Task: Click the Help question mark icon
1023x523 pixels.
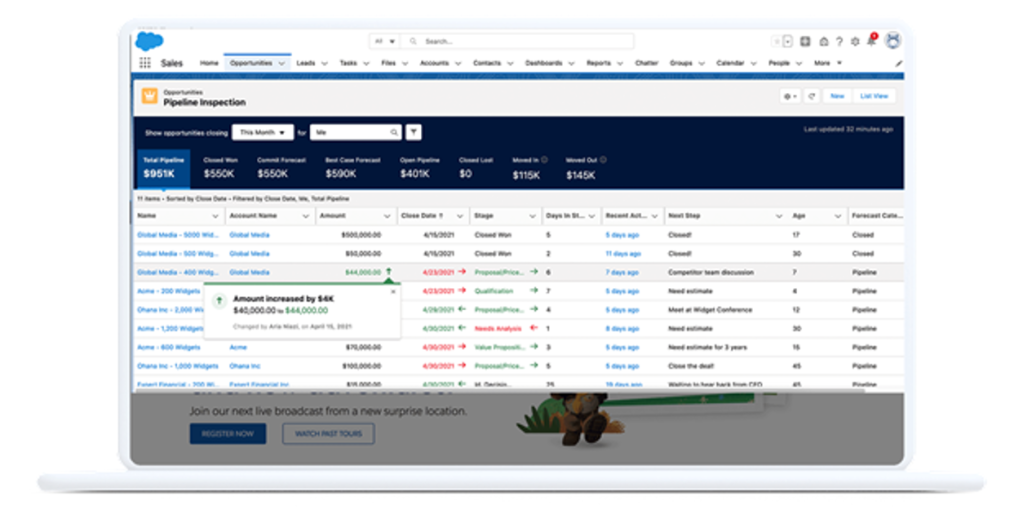Action: click(x=839, y=41)
